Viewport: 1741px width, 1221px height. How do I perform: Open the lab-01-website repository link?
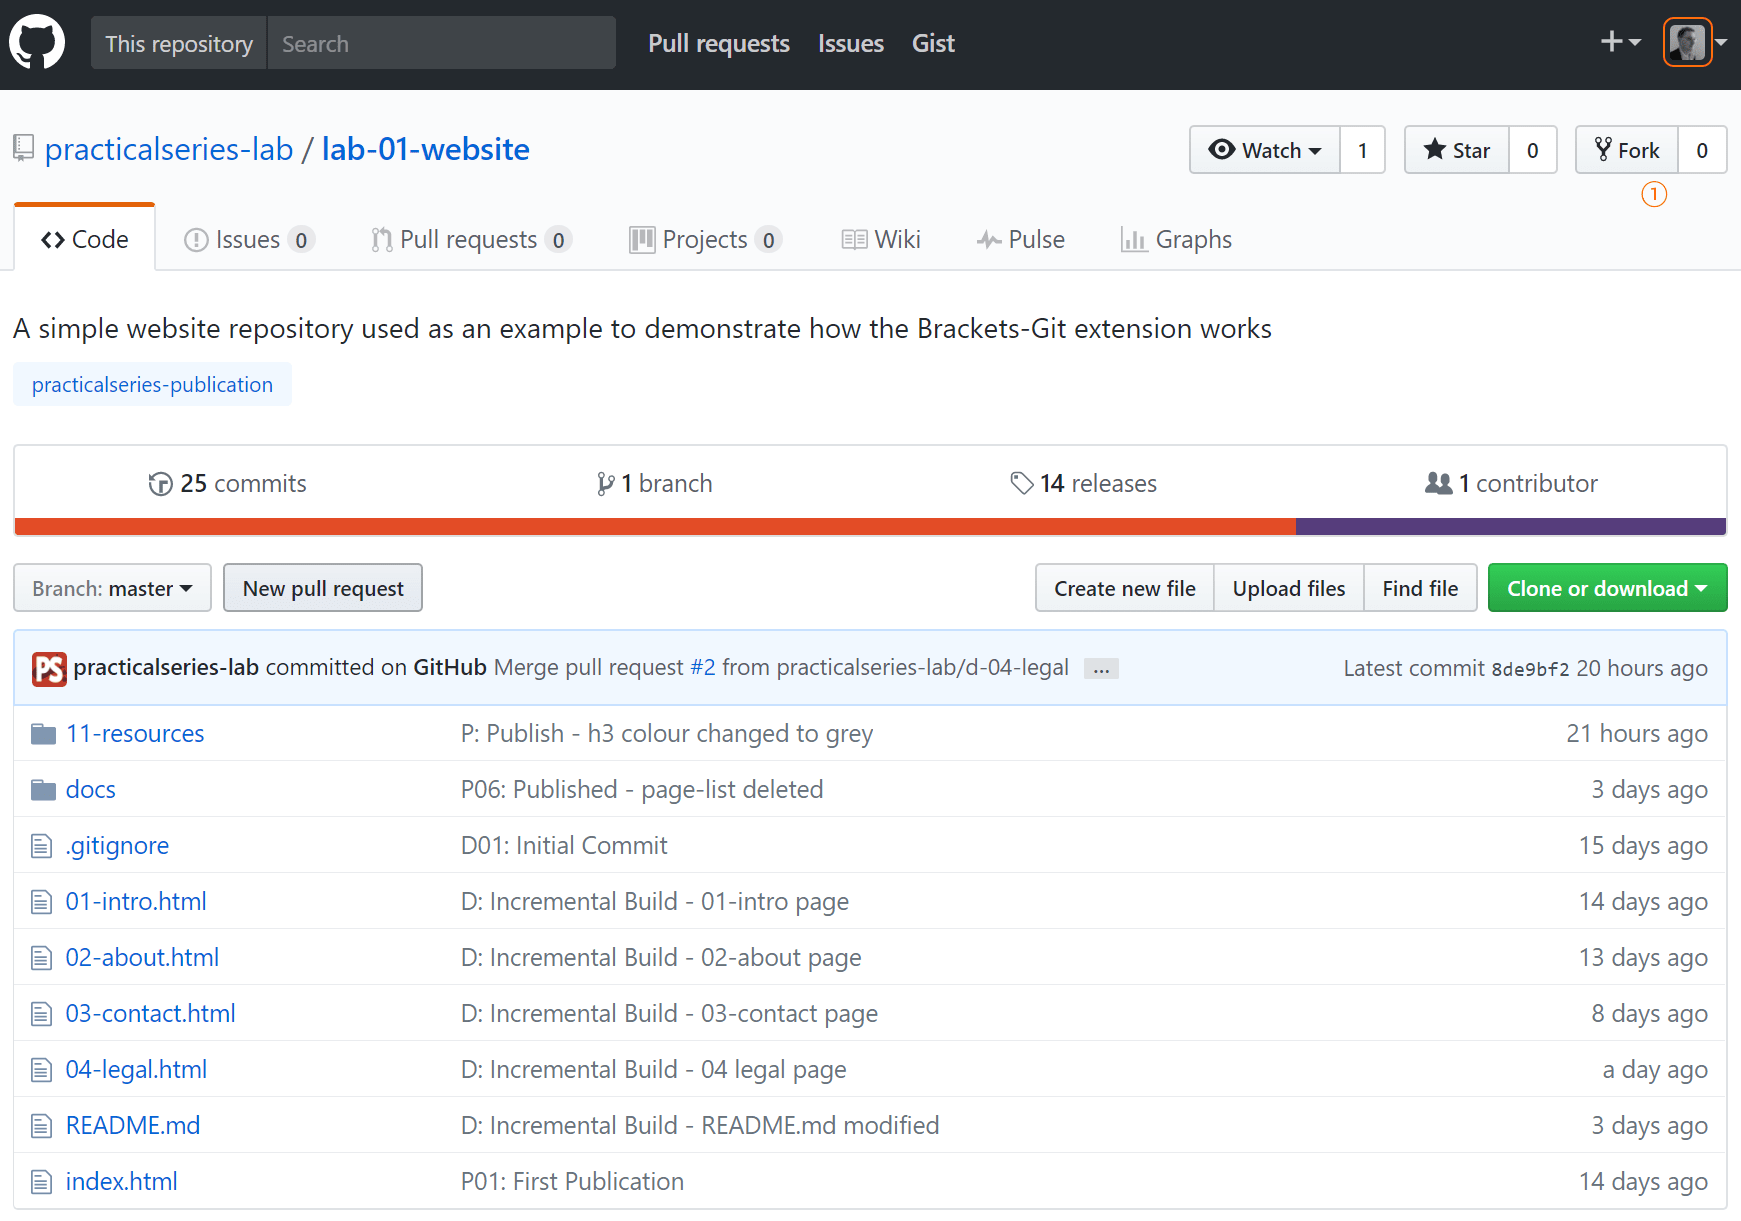click(426, 149)
